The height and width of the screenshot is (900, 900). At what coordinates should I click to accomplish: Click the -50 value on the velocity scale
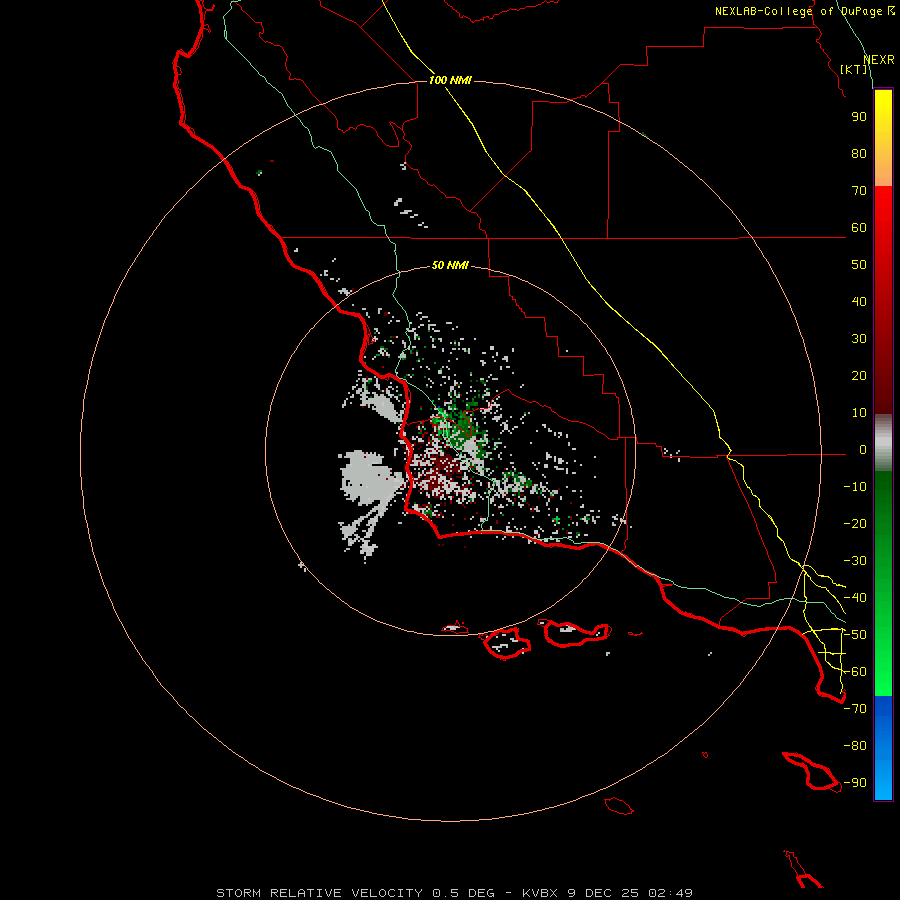click(855, 635)
